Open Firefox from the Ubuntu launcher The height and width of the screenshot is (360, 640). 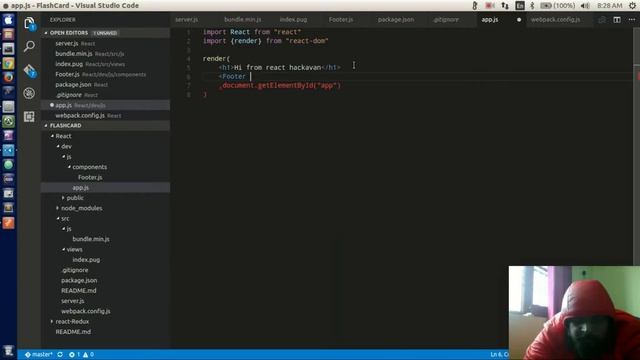click(x=8, y=77)
